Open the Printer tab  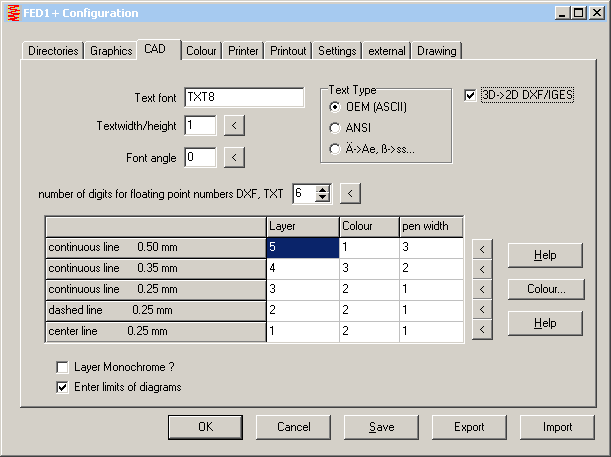coord(243,51)
